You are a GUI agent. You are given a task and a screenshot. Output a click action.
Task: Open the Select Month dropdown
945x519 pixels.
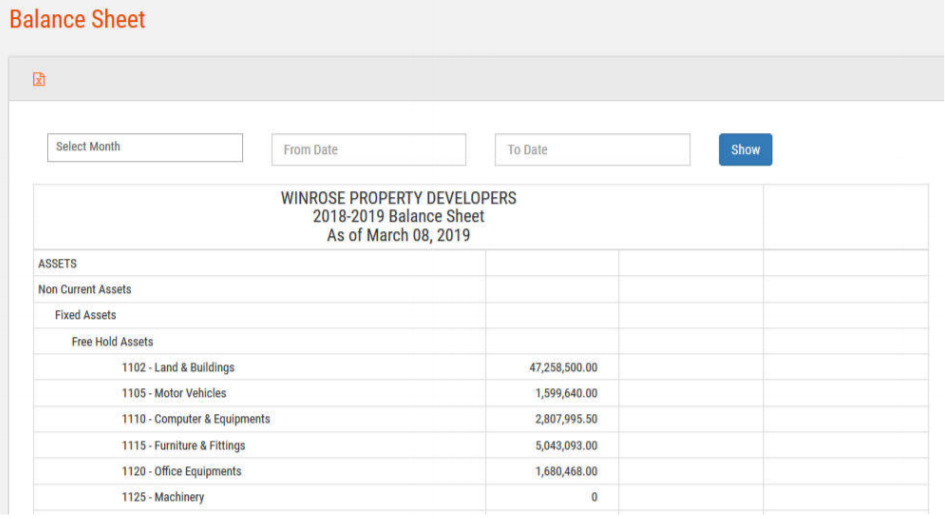[x=145, y=147]
